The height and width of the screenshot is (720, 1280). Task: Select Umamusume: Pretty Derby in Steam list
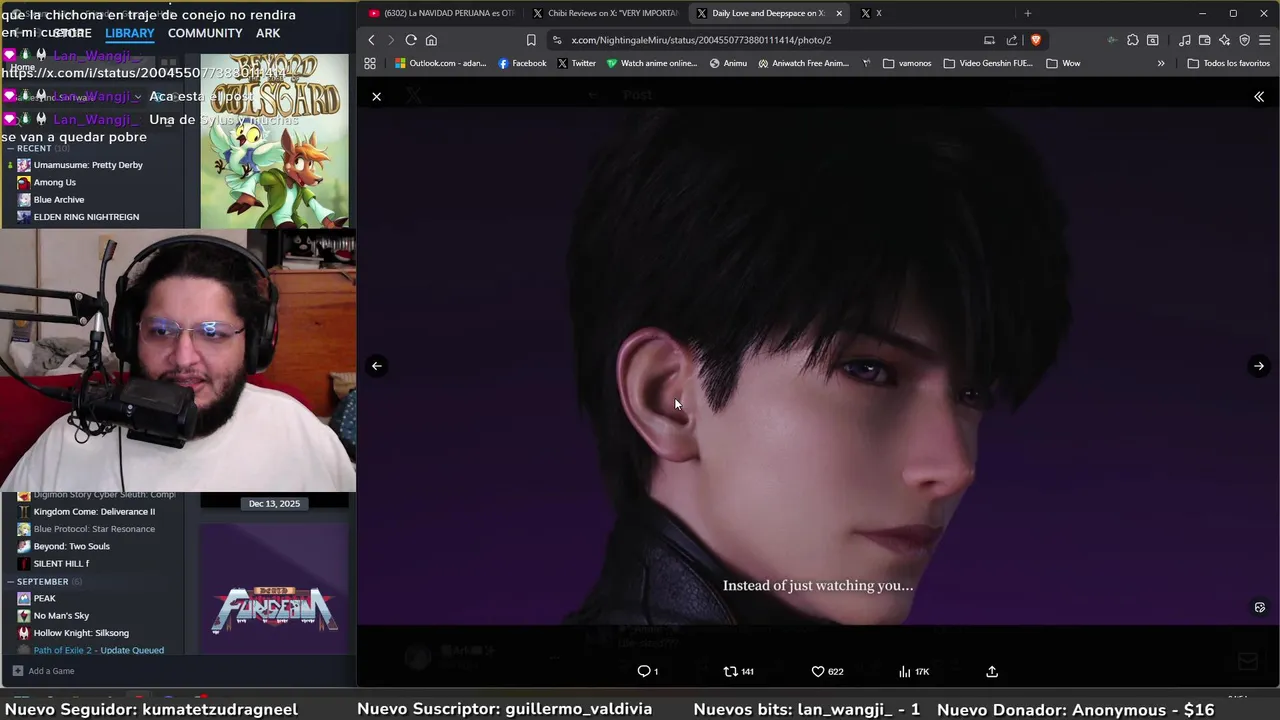88,165
